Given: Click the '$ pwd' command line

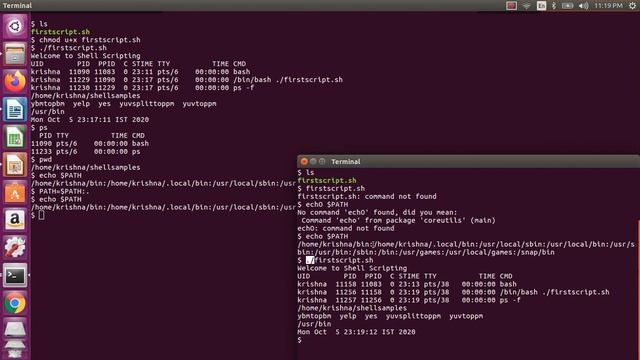Looking at the screenshot, I should [41, 160].
